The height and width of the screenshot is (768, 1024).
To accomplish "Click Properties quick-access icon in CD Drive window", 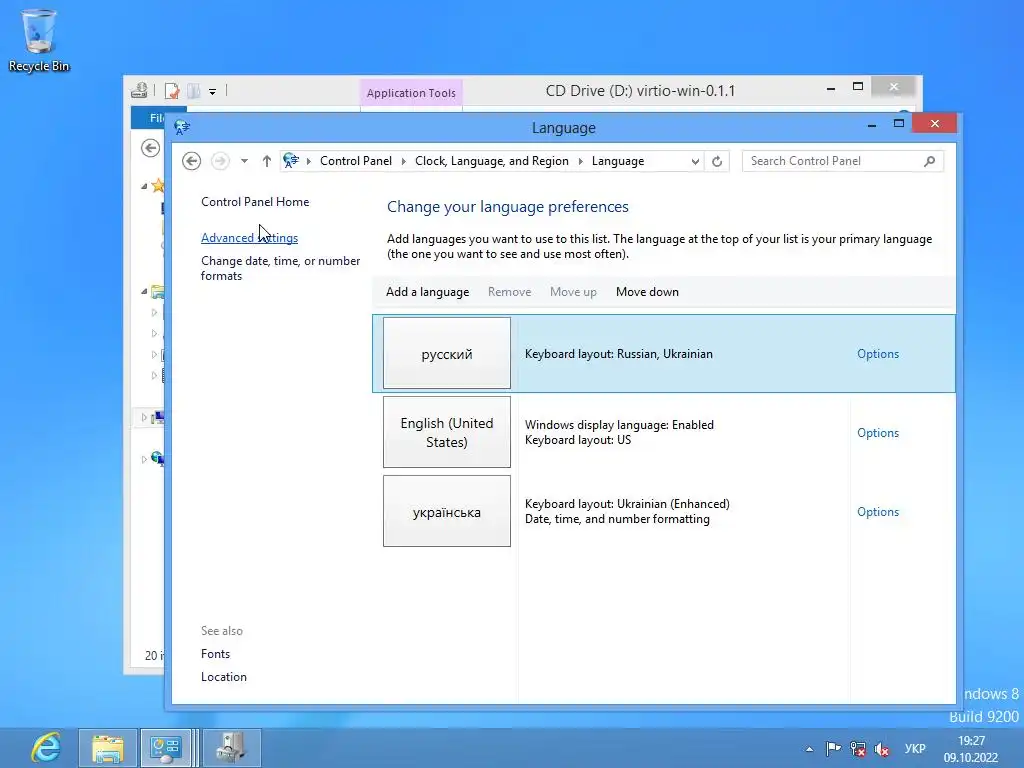I will pos(172,91).
